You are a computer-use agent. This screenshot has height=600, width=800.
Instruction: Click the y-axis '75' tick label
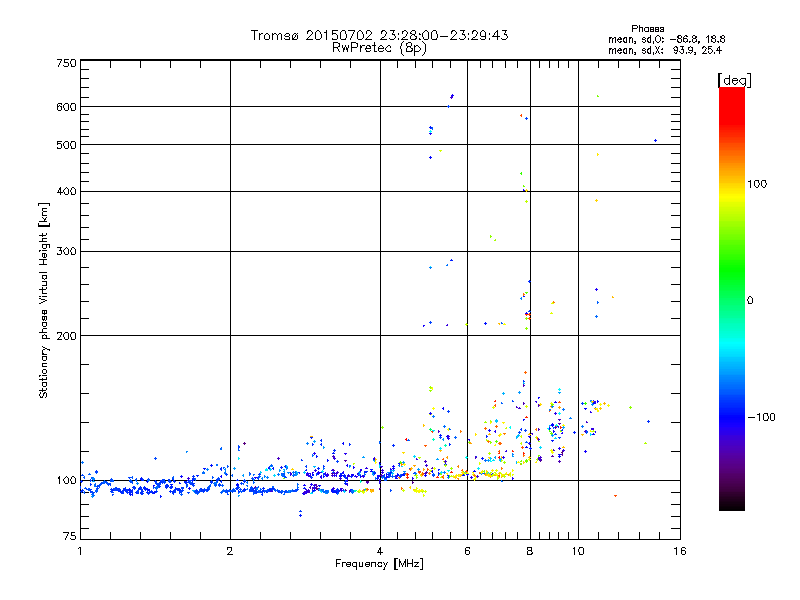click(70, 536)
